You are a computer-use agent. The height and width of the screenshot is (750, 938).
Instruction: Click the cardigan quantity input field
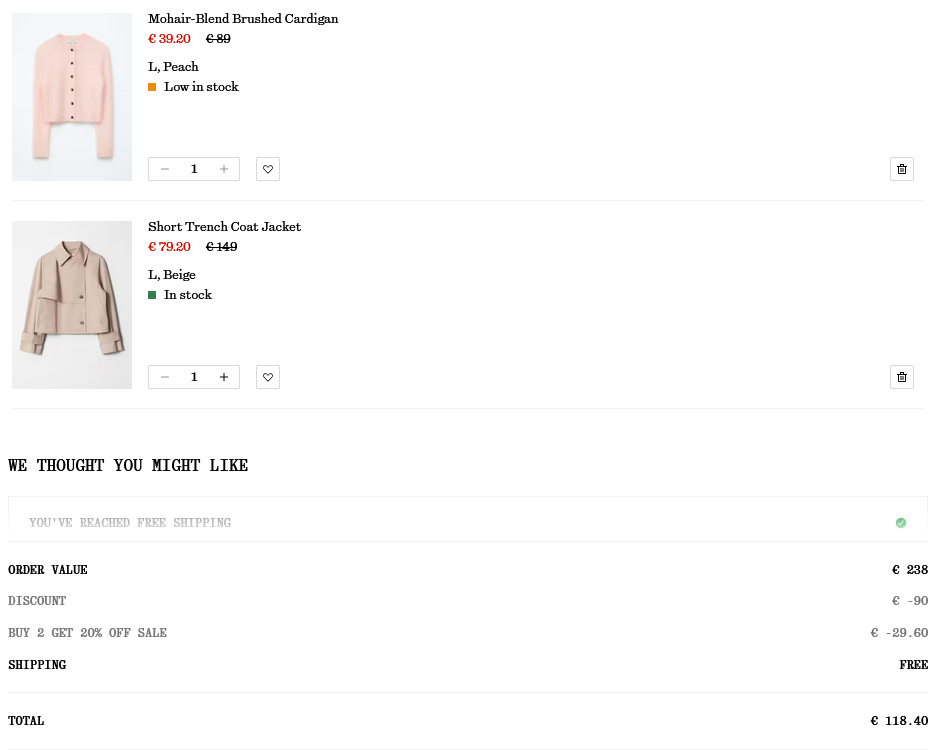[194, 169]
